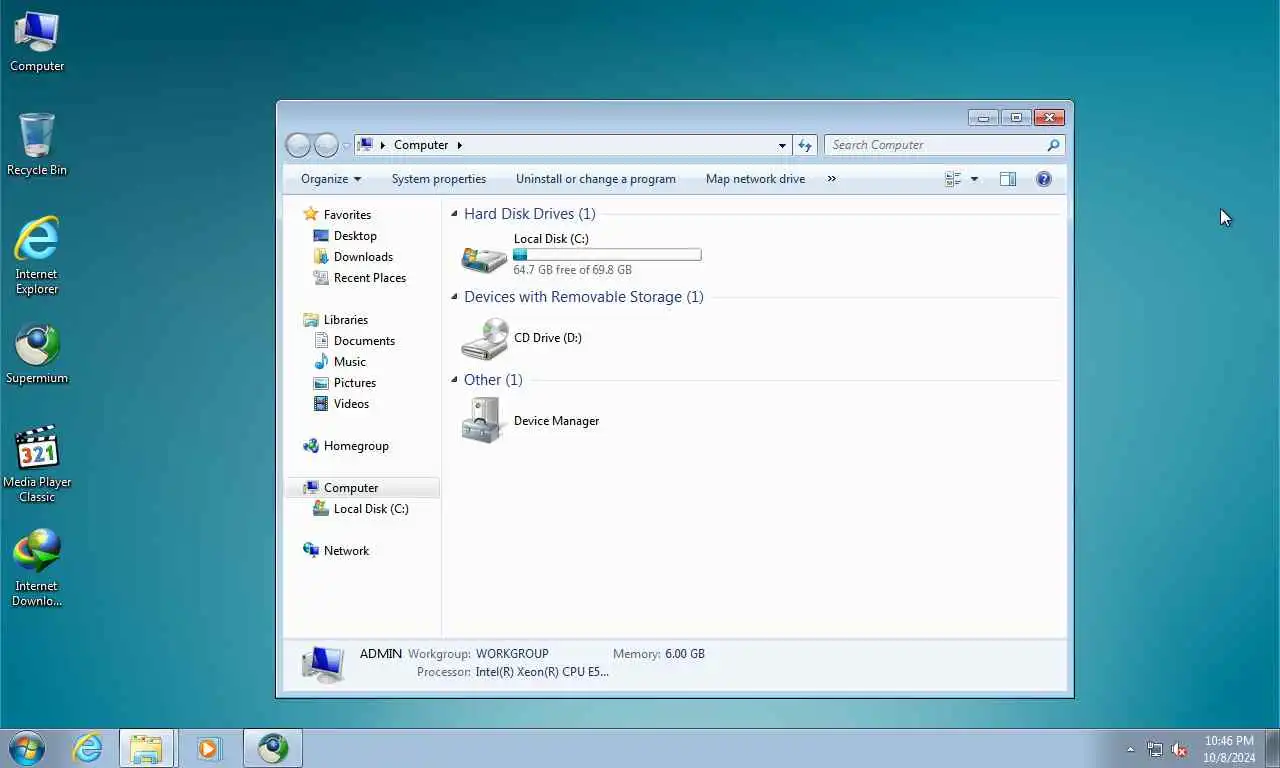The height and width of the screenshot is (768, 1280).
Task: Expand address bar previous locations dropdown
Action: (782, 145)
